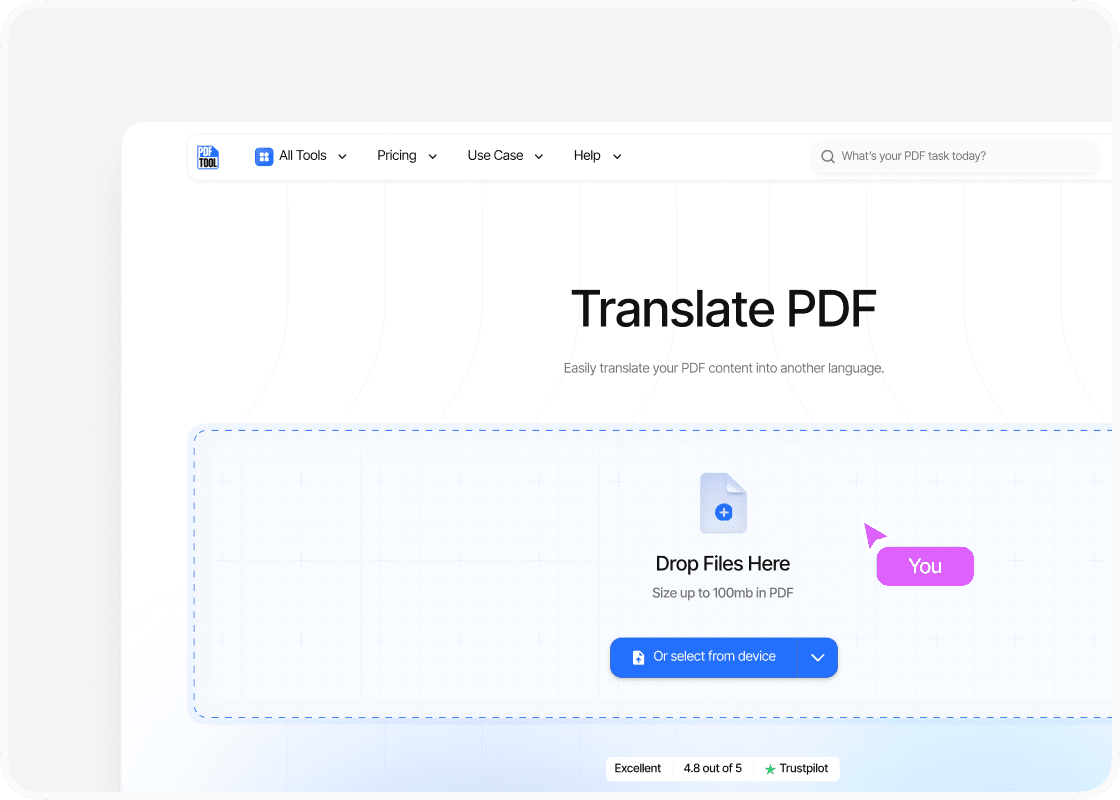The image size is (1120, 800).
Task: Click the add-file document icon
Action: coord(723,503)
